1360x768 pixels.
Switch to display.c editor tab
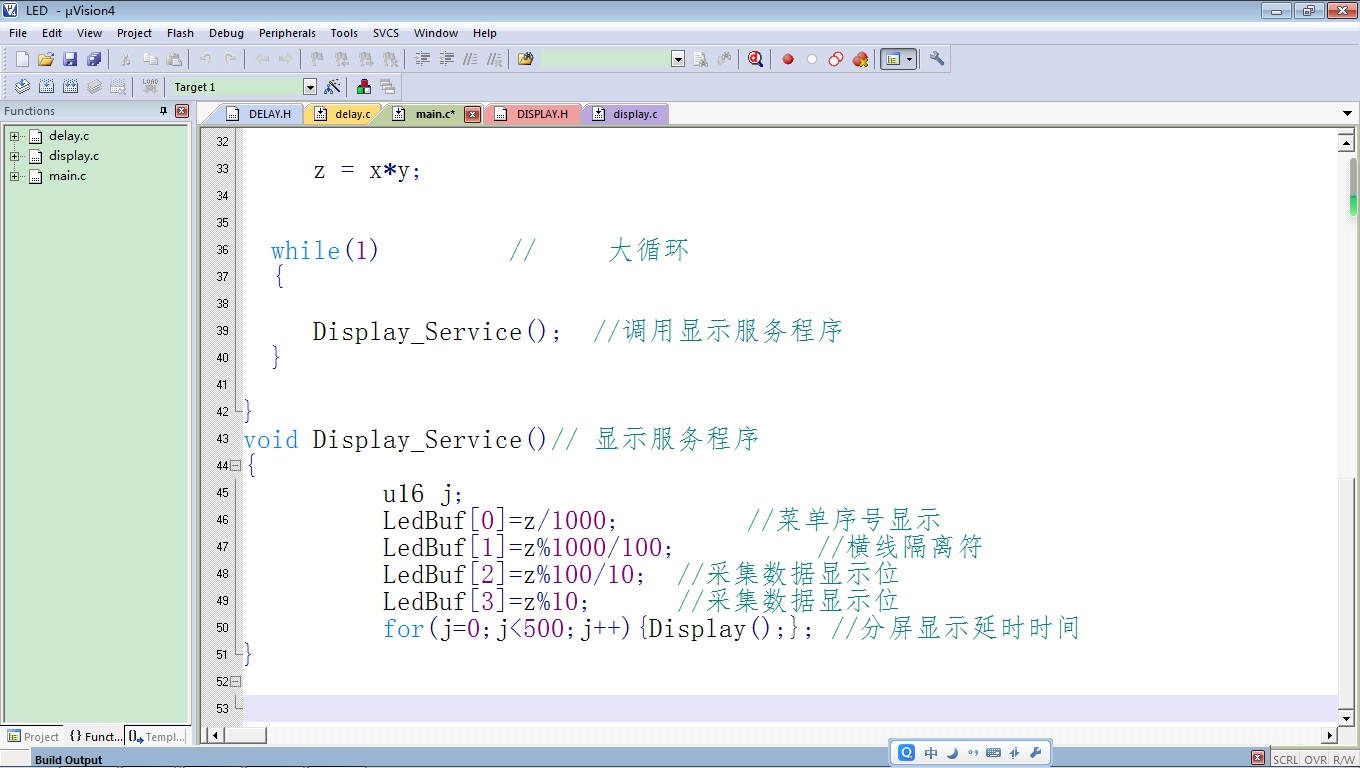point(626,114)
